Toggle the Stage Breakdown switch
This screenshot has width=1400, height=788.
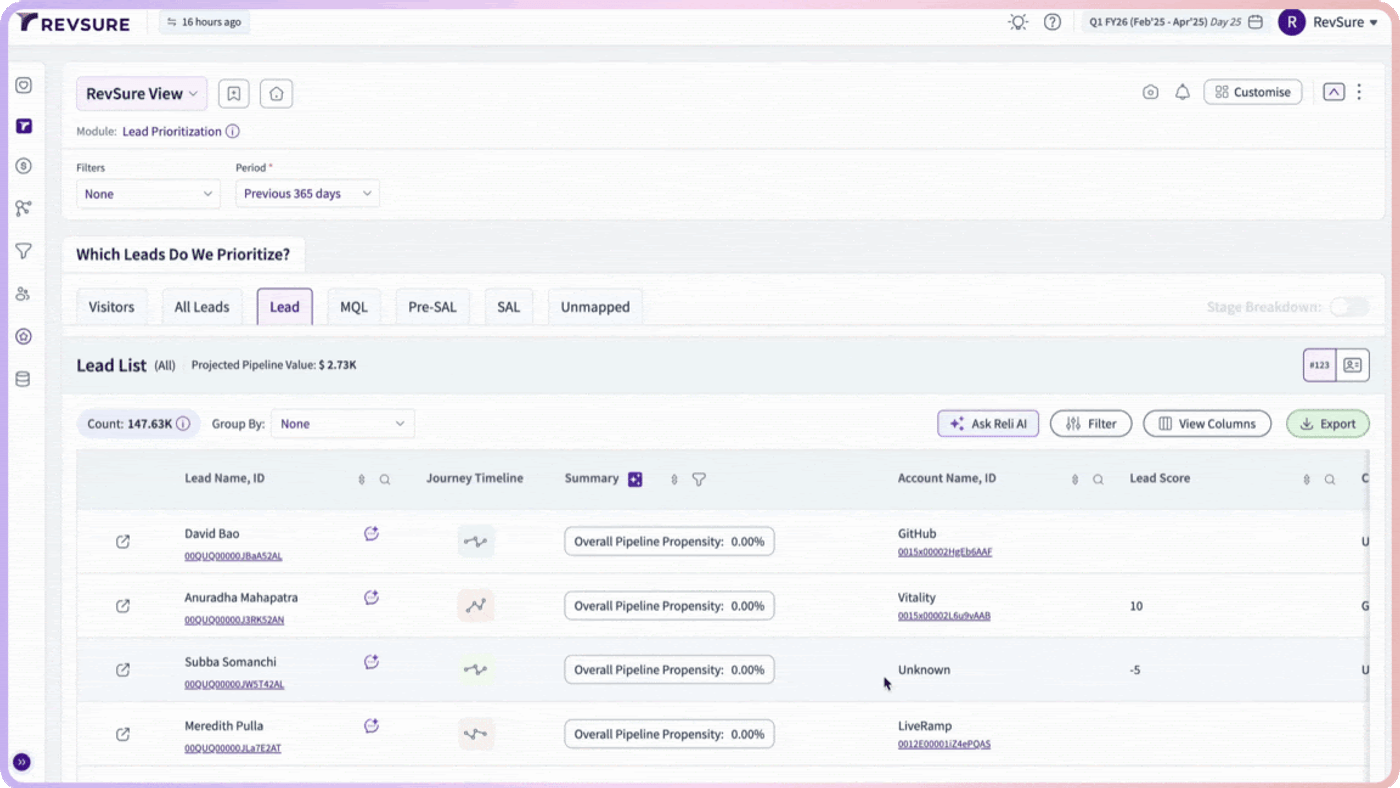[1349, 307]
